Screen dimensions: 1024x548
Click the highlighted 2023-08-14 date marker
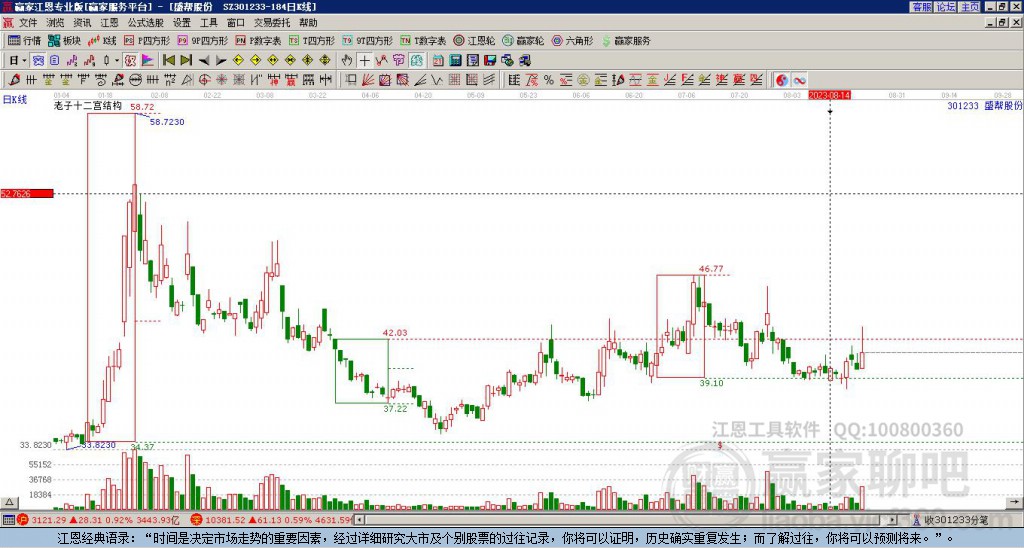click(x=829, y=95)
